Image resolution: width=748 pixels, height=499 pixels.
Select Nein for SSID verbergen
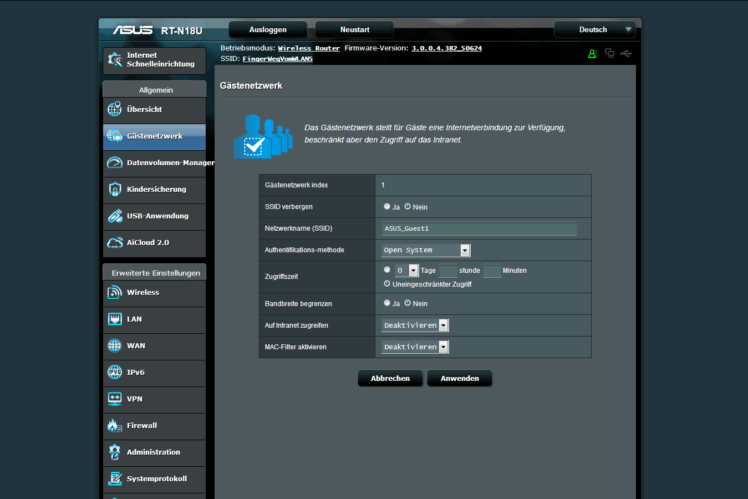pos(407,207)
